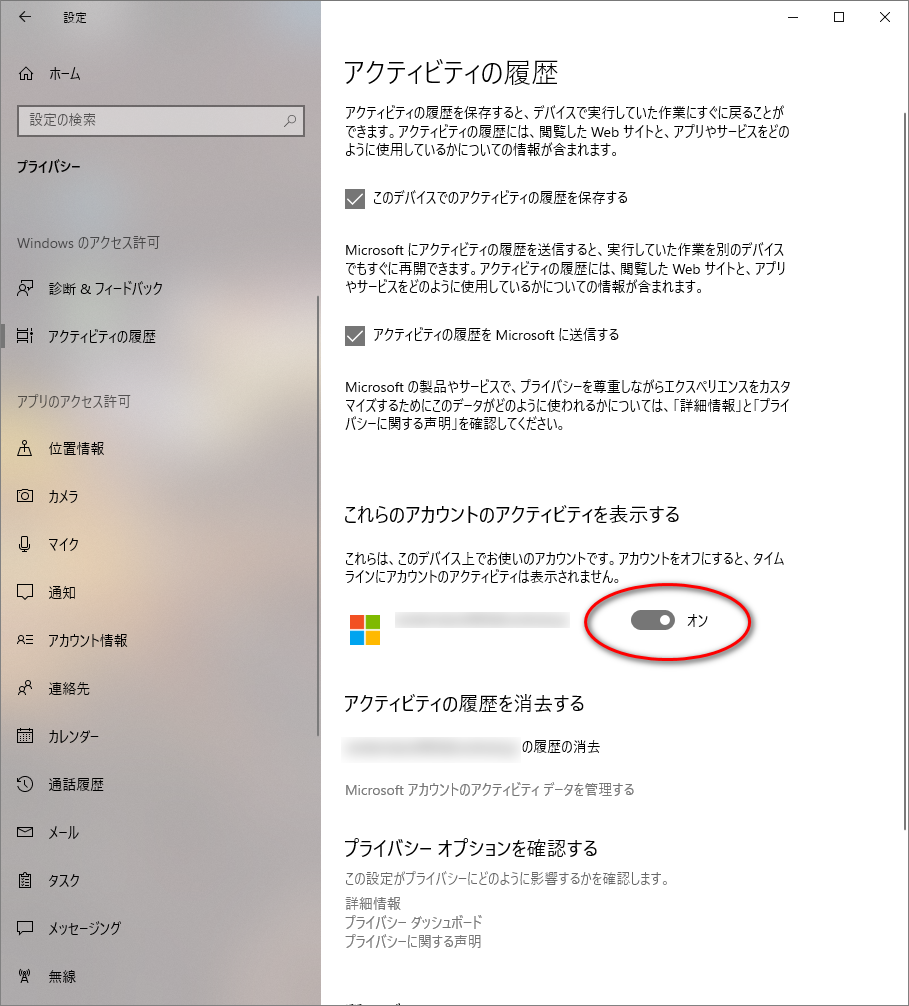
Task: Turn off the account activity toggle
Action: point(653,621)
